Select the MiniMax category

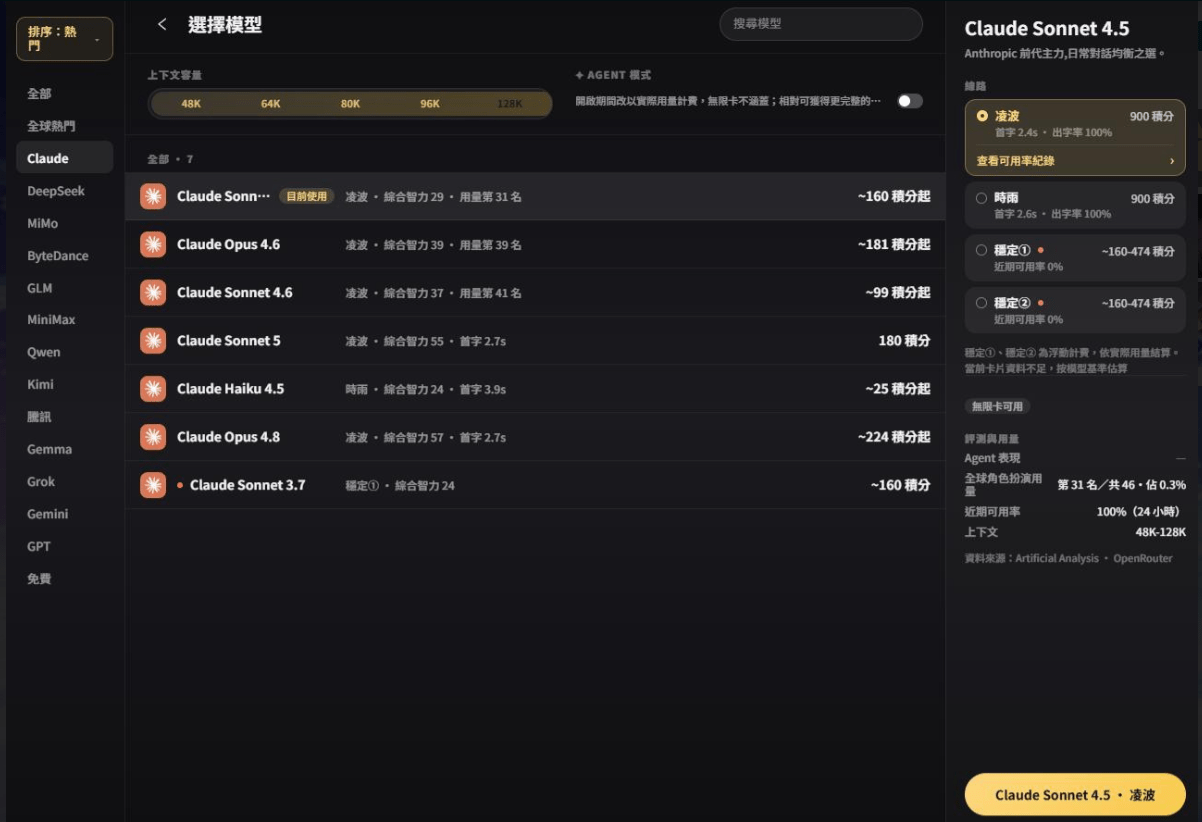coord(65,320)
